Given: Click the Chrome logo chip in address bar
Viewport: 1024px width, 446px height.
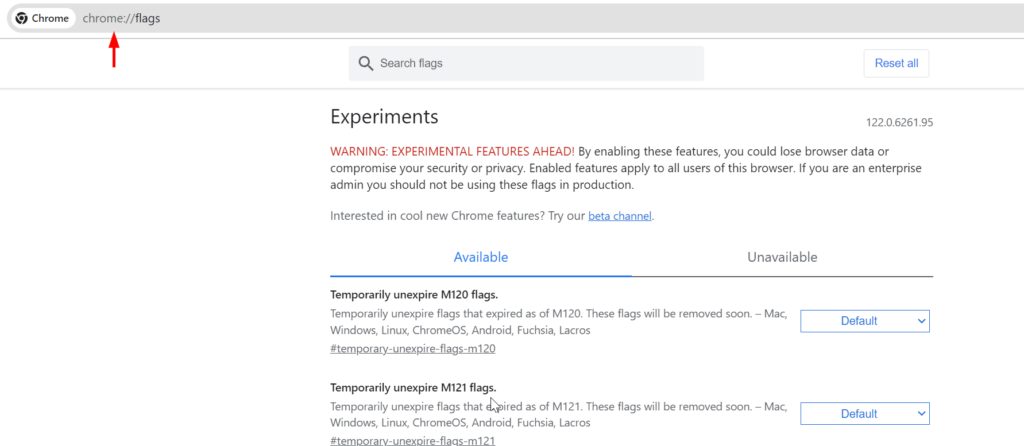Looking at the screenshot, I should pyautogui.click(x=42, y=18).
